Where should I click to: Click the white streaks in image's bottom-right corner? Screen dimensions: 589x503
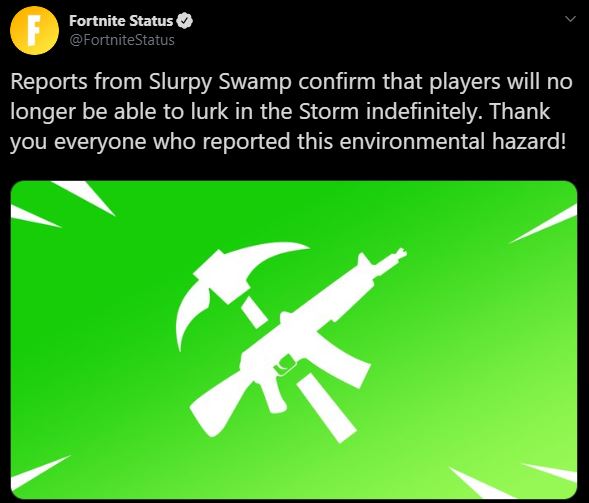pos(515,482)
